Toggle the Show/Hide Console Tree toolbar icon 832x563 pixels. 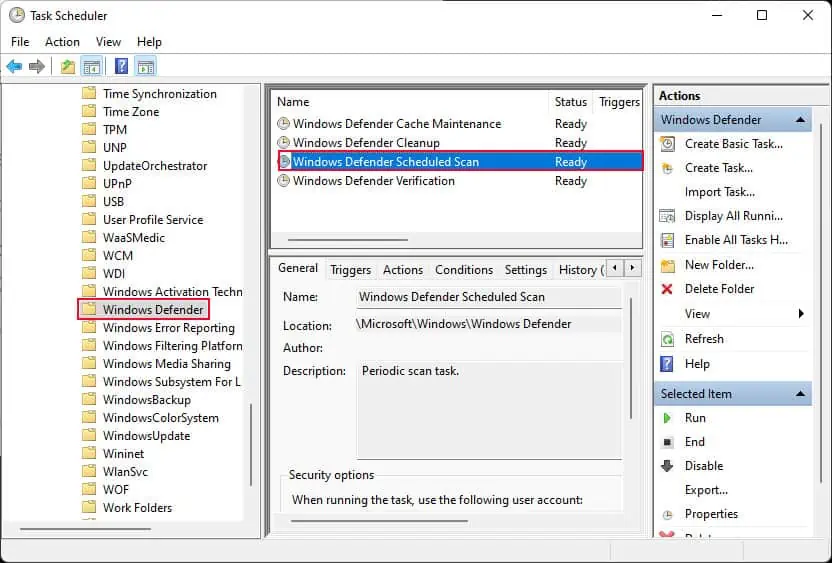(91, 67)
